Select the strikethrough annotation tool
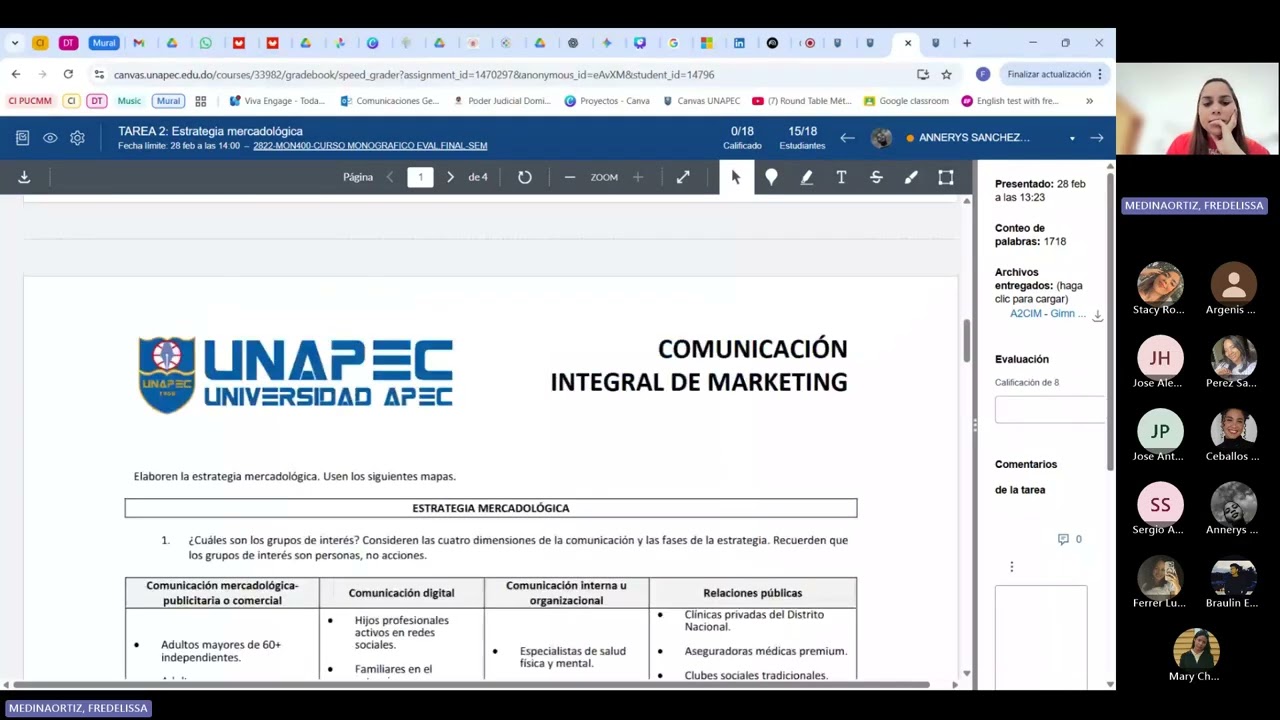The width and height of the screenshot is (1280, 720). (x=876, y=177)
